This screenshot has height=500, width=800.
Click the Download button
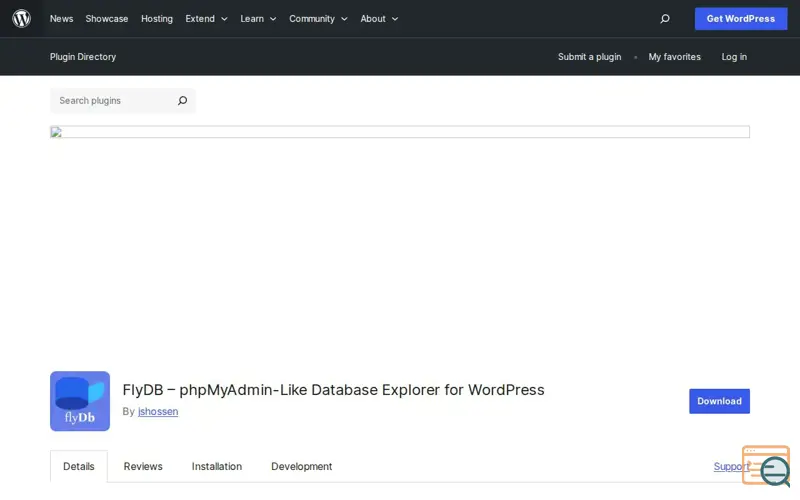tap(719, 401)
